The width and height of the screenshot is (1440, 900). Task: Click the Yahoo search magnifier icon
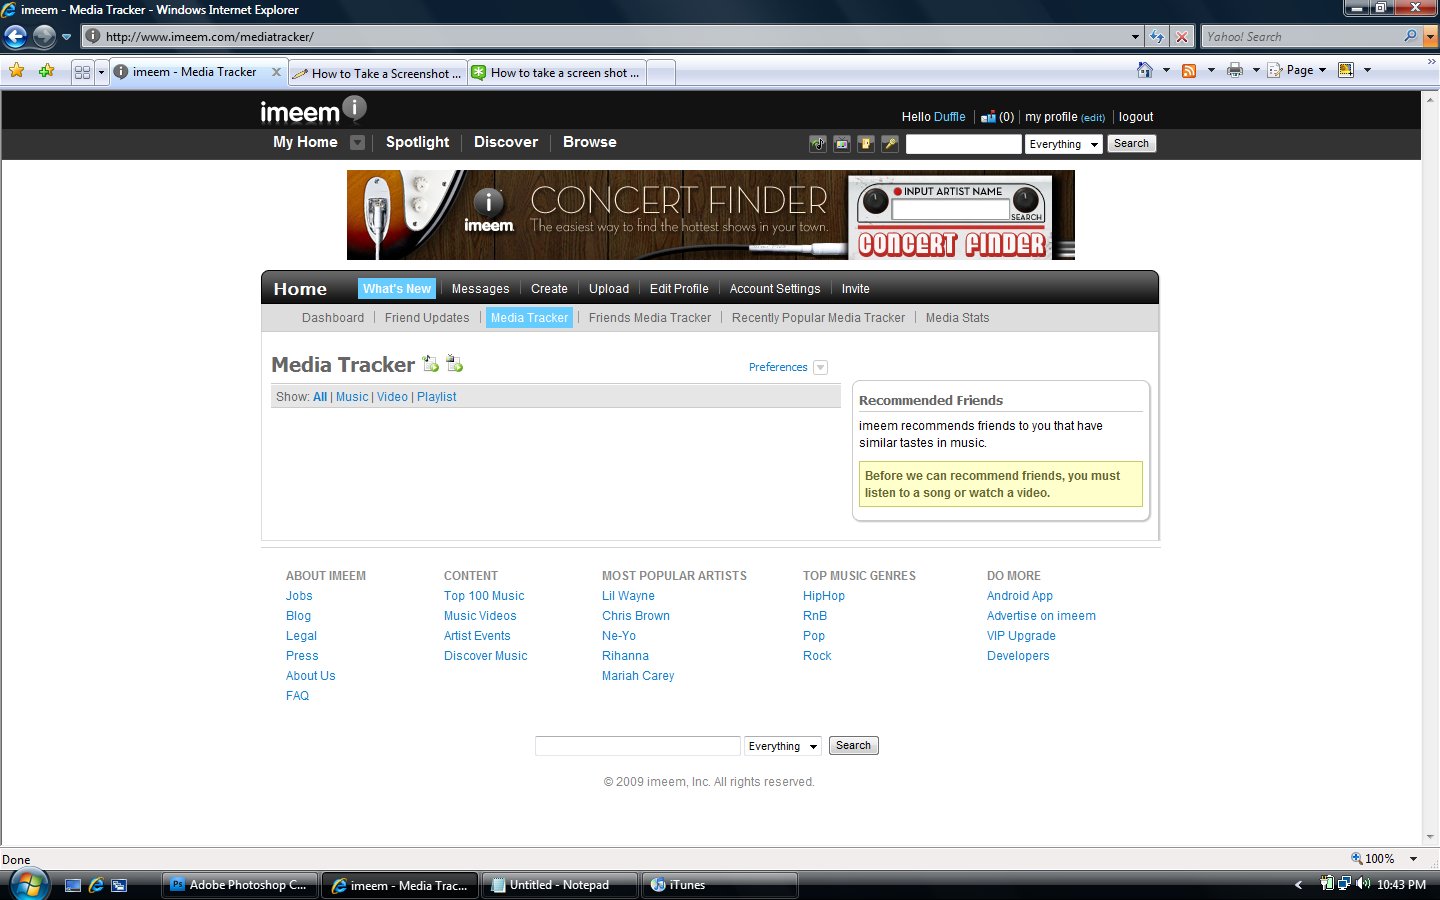1410,36
